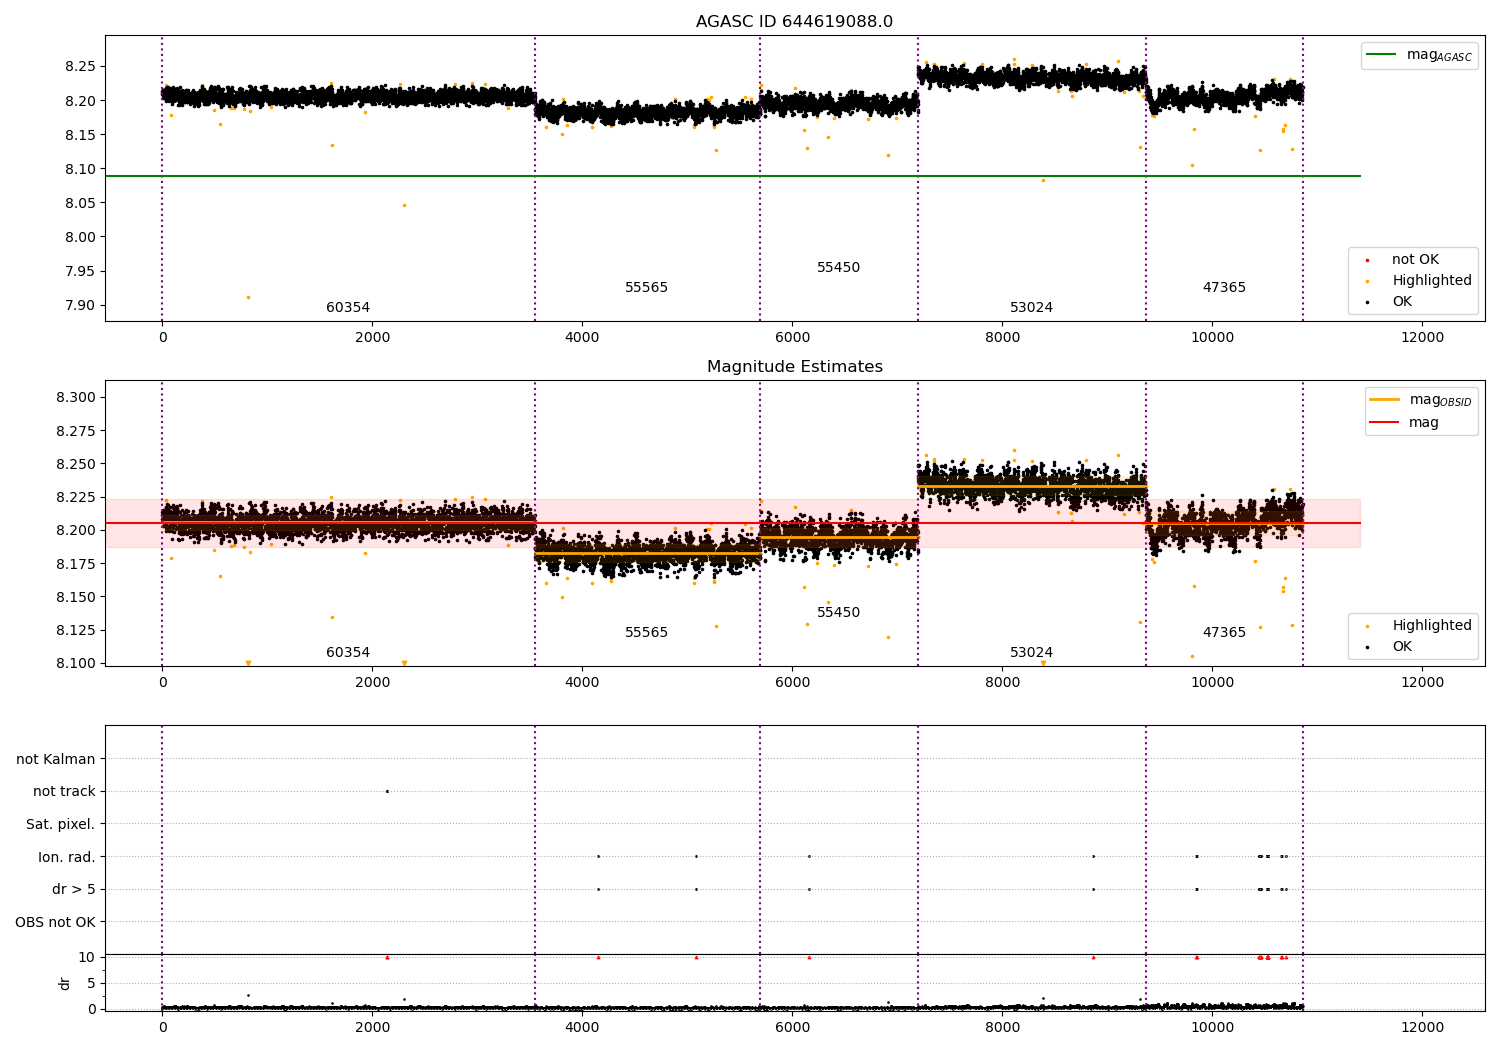Click obsid label 47365 in Magnitude Estimates plot
The width and height of the screenshot is (1500, 1050).
coord(1224,633)
